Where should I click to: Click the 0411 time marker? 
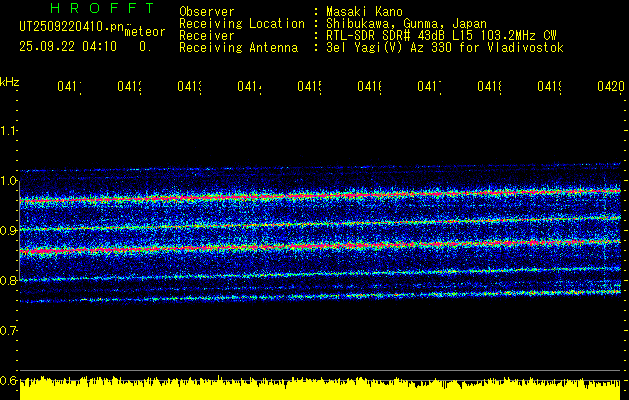click(x=69, y=86)
